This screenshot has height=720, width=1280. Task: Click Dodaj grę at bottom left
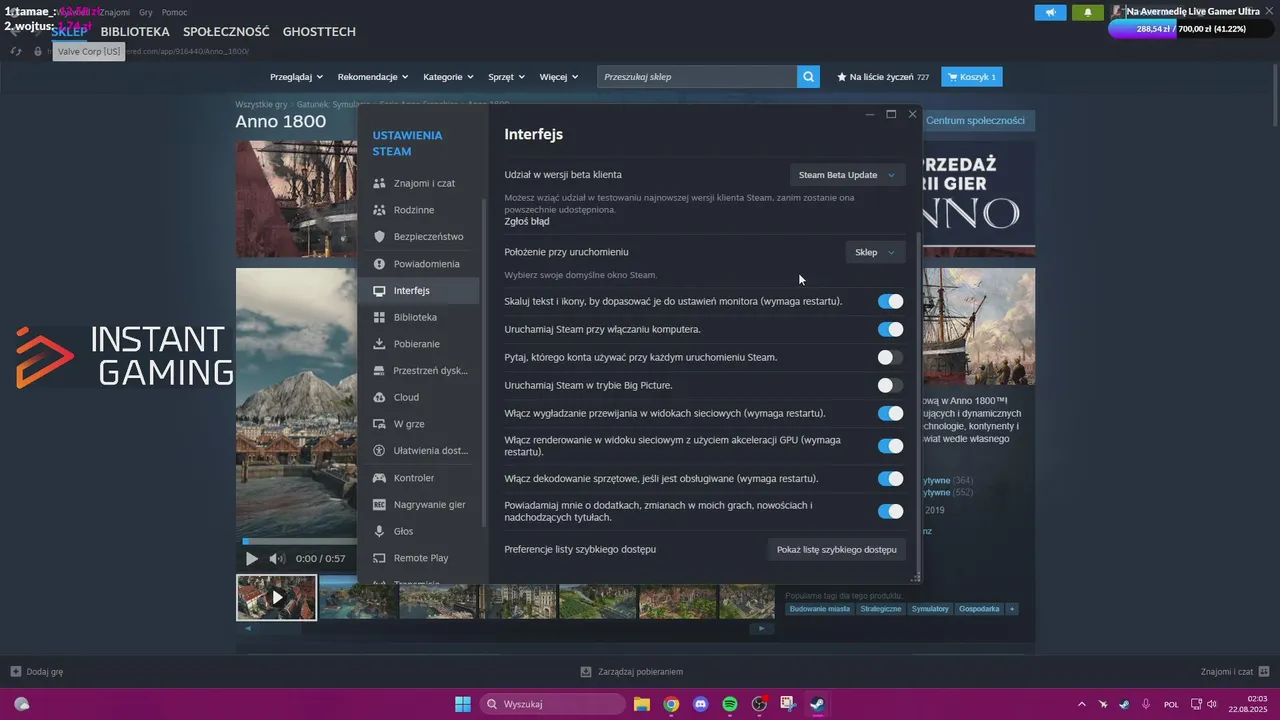(x=37, y=672)
